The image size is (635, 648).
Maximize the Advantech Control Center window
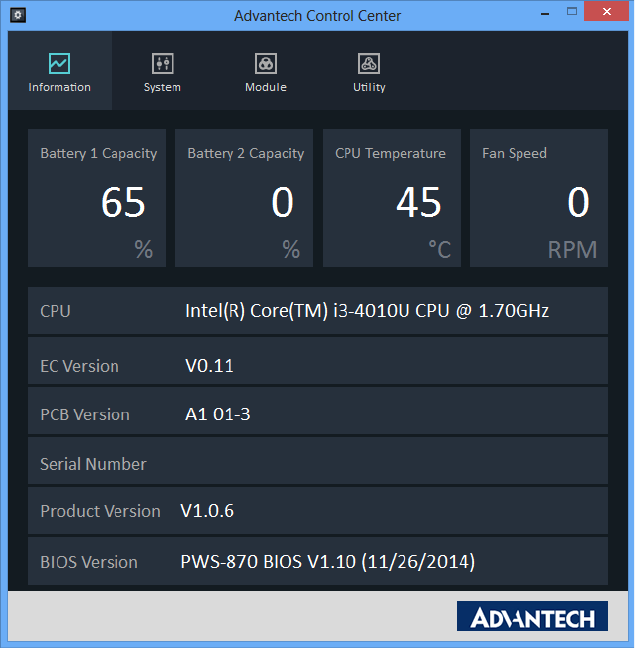click(x=572, y=12)
